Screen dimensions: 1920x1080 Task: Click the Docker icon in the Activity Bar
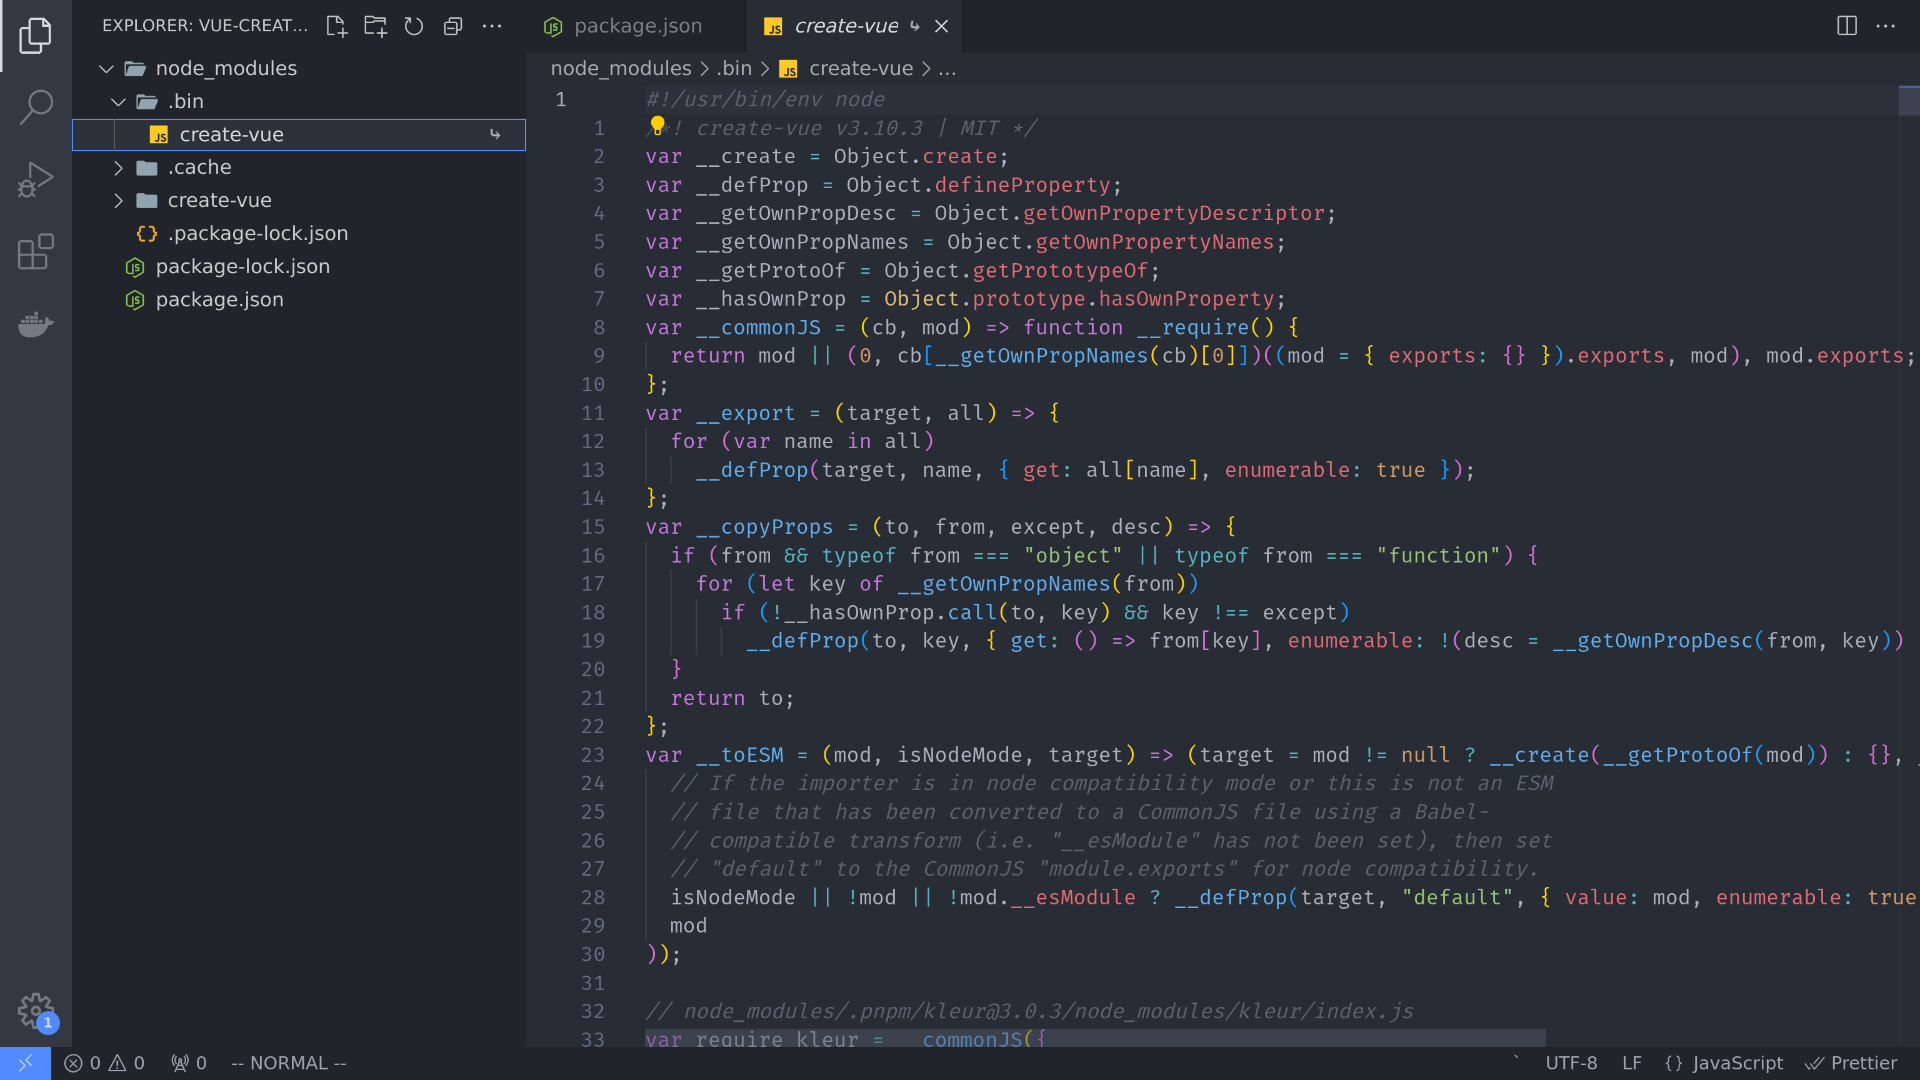pyautogui.click(x=36, y=324)
